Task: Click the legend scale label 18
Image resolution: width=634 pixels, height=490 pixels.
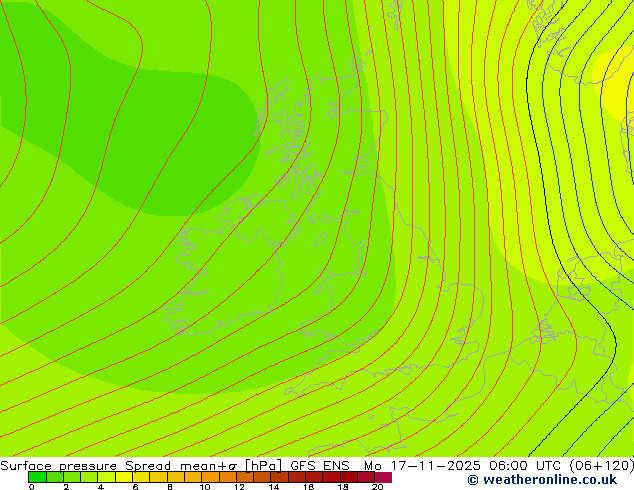Action: tap(343, 487)
